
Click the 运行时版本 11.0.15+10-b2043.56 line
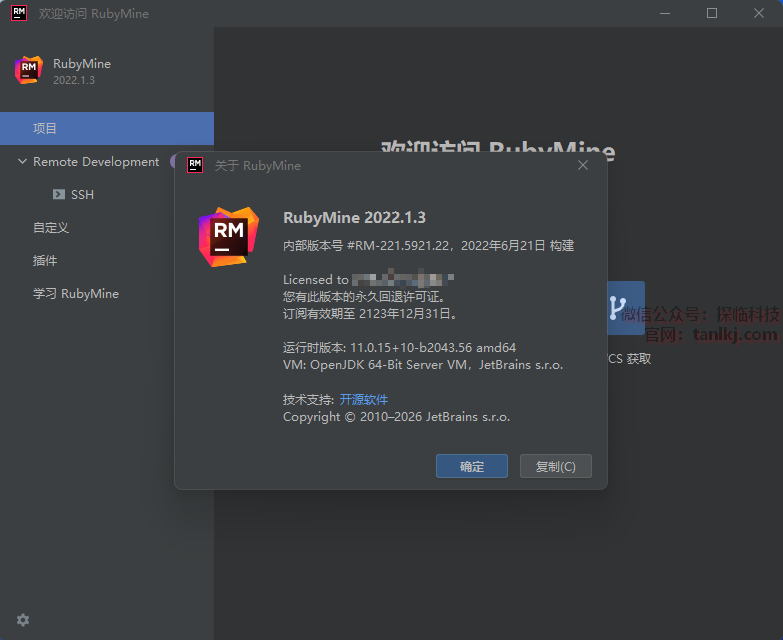pyautogui.click(x=399, y=347)
